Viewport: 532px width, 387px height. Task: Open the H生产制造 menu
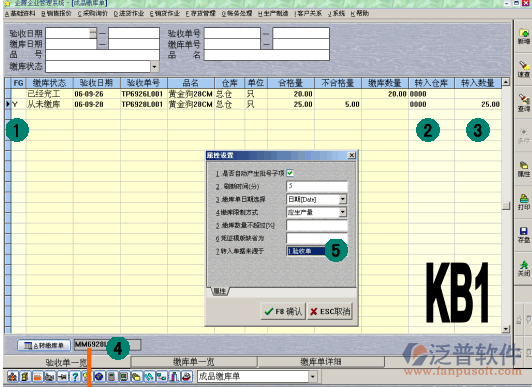point(273,14)
